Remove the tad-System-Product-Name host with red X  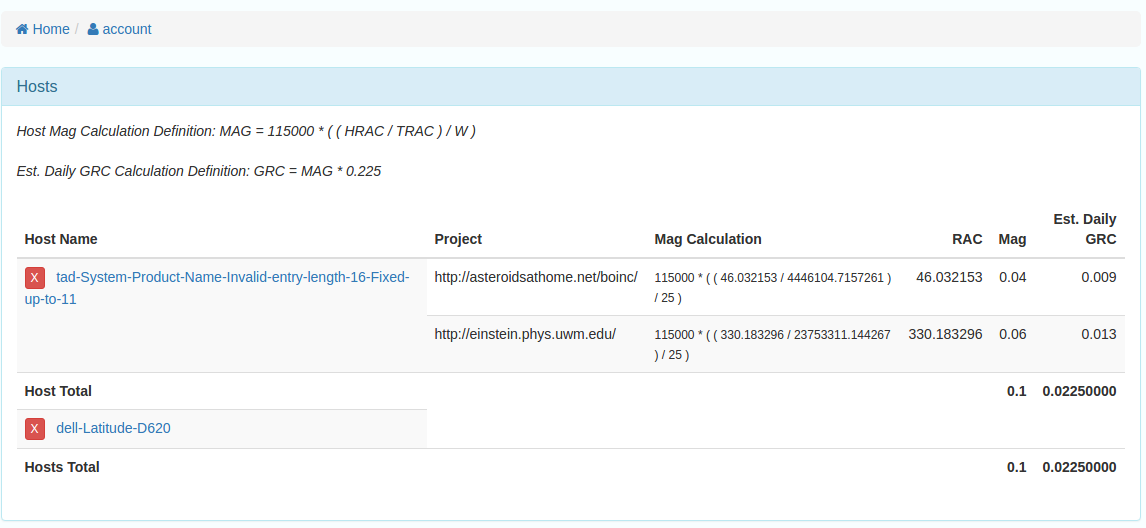[x=35, y=278]
